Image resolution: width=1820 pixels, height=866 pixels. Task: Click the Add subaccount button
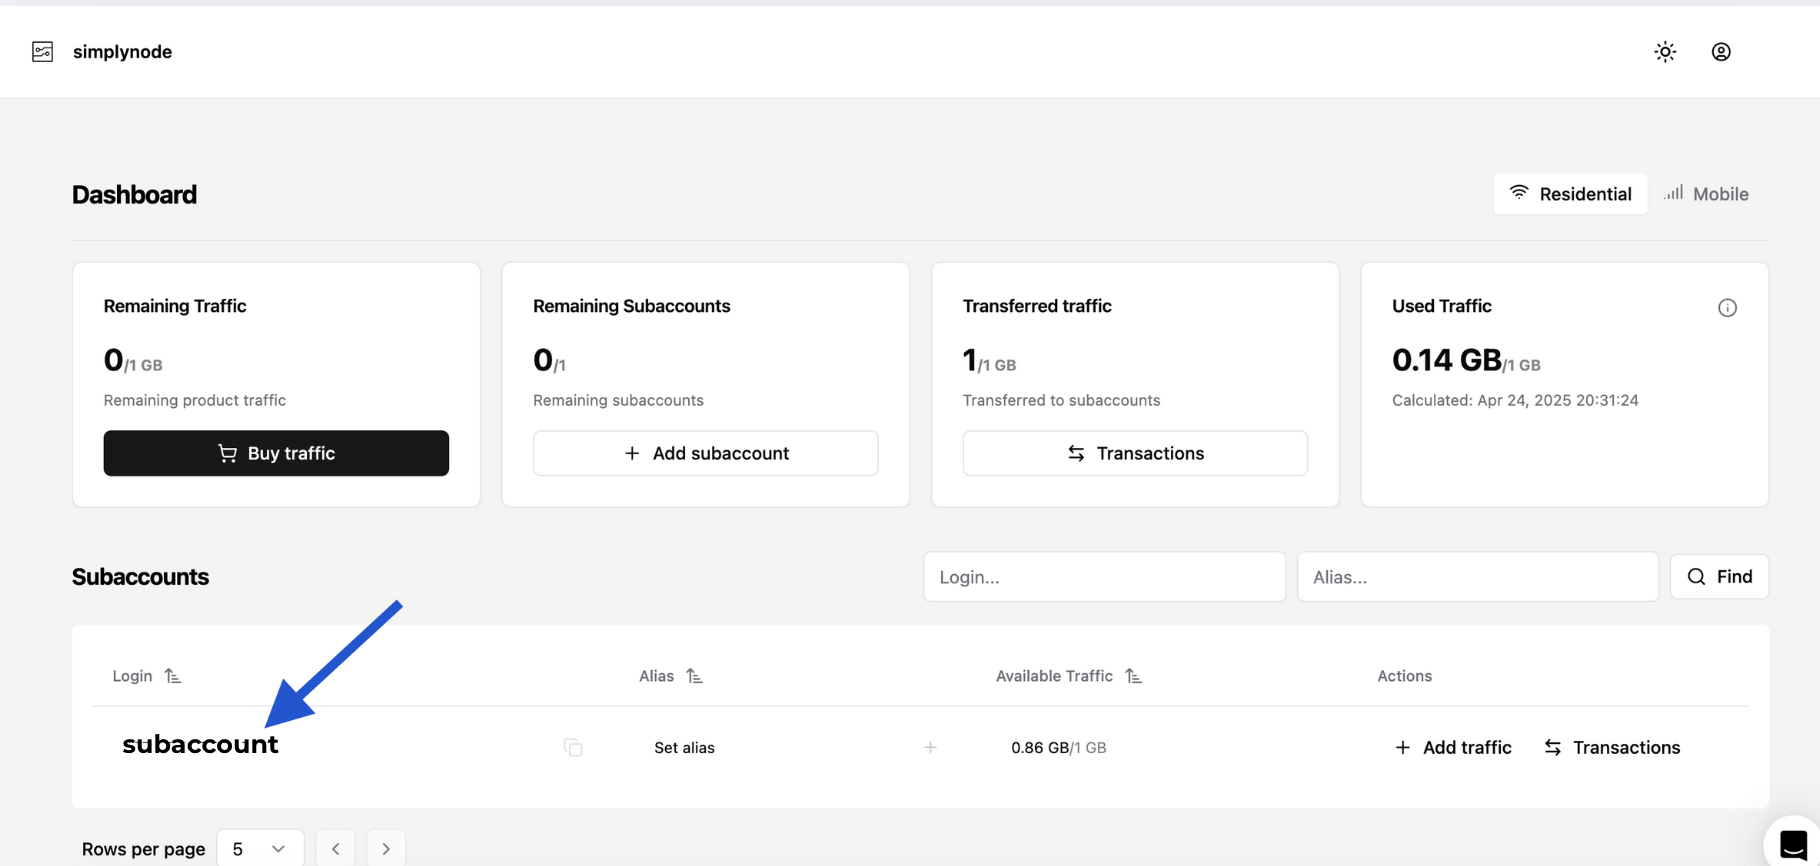point(706,453)
